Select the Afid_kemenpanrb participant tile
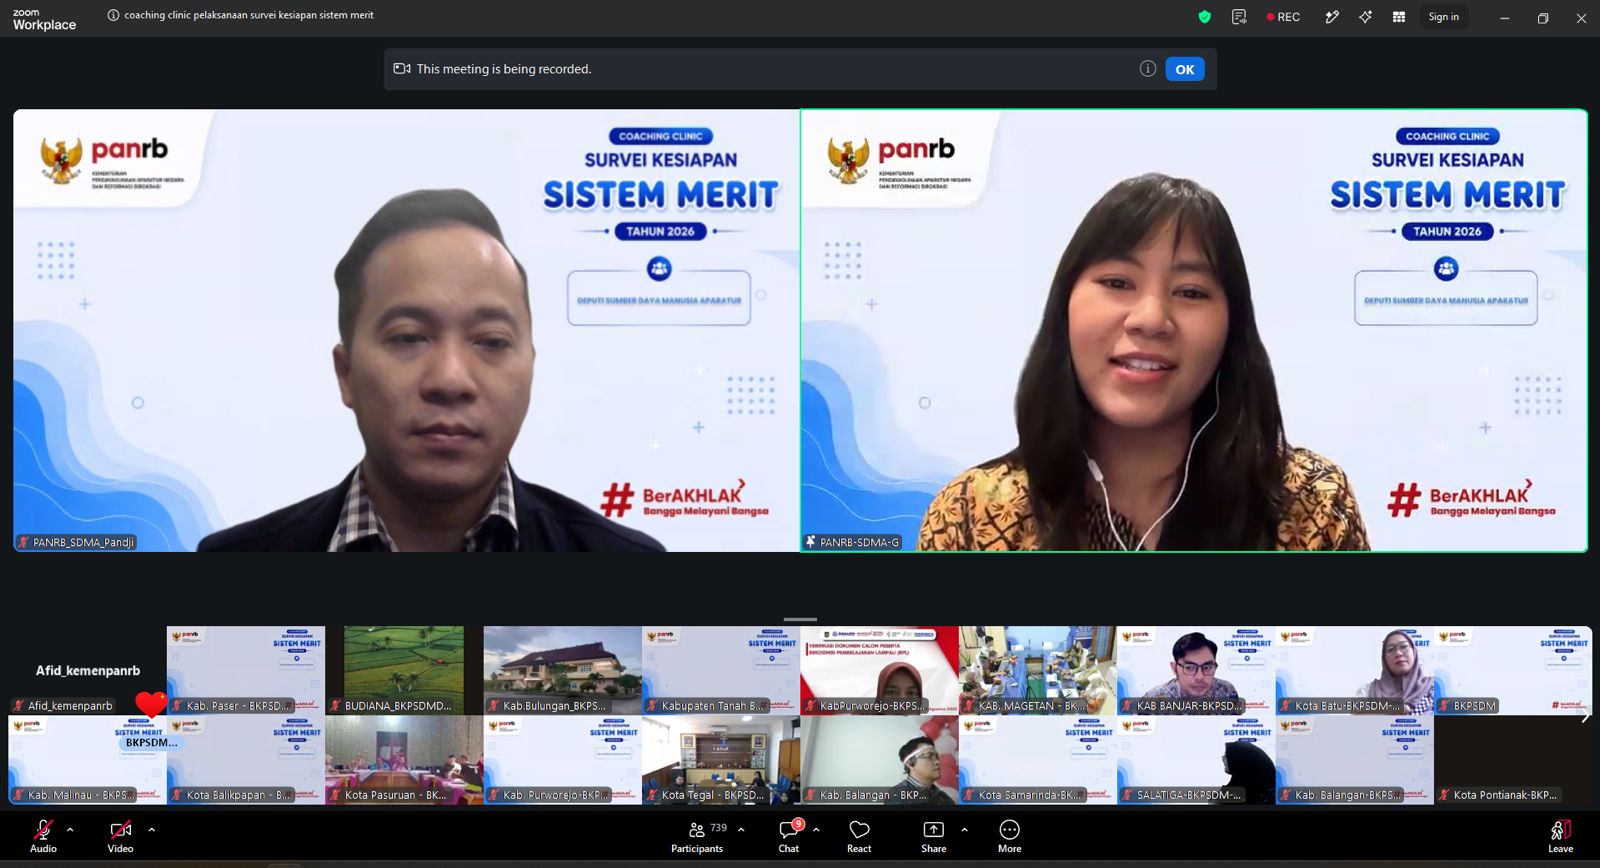Screen dimensions: 1600x868 tap(87, 670)
